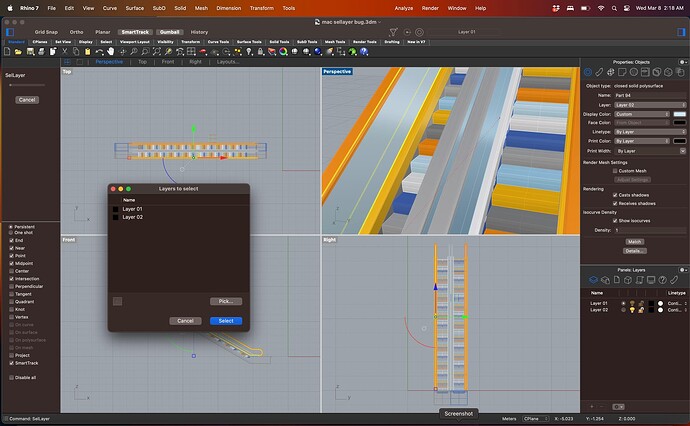This screenshot has height=426, width=690.
Task: Expand the Print Width combo box
Action: (x=683, y=151)
